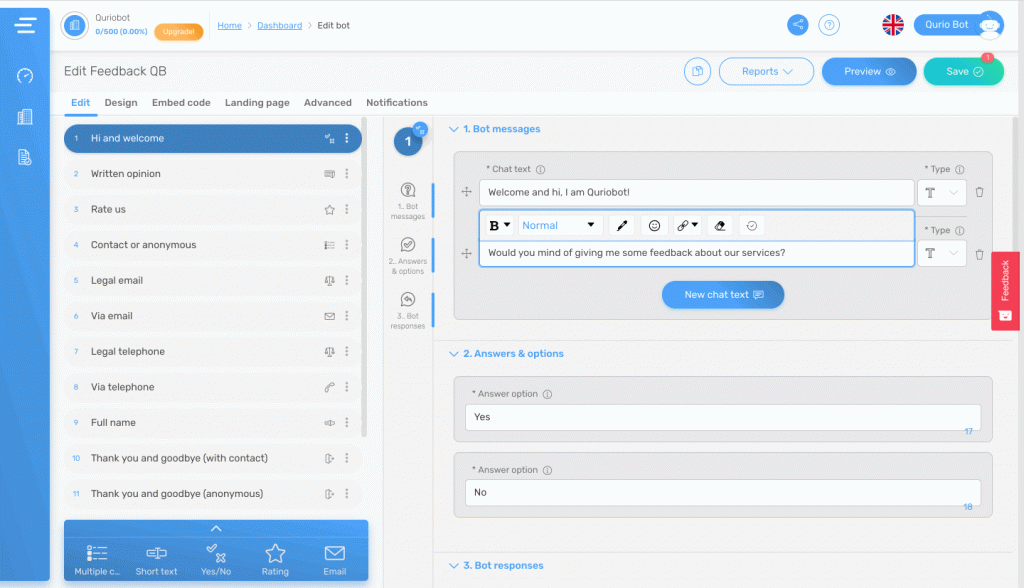Add a Rating question from bottom panel
The width and height of the screenshot is (1024, 588).
tap(275, 559)
